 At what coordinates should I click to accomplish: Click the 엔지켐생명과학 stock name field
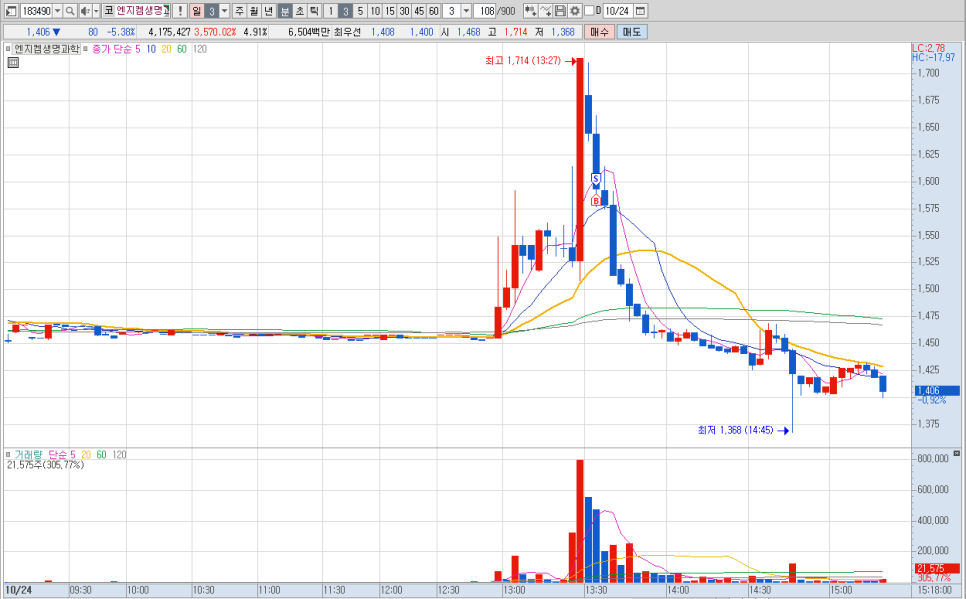[x=142, y=11]
